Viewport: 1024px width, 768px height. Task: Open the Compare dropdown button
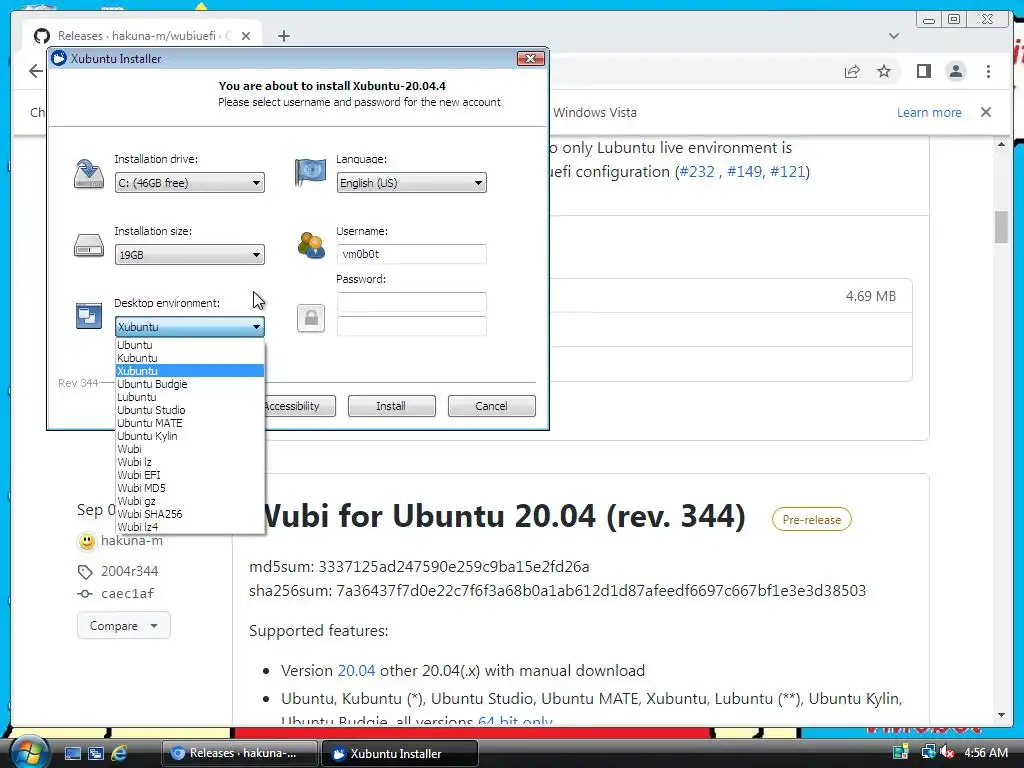123,626
